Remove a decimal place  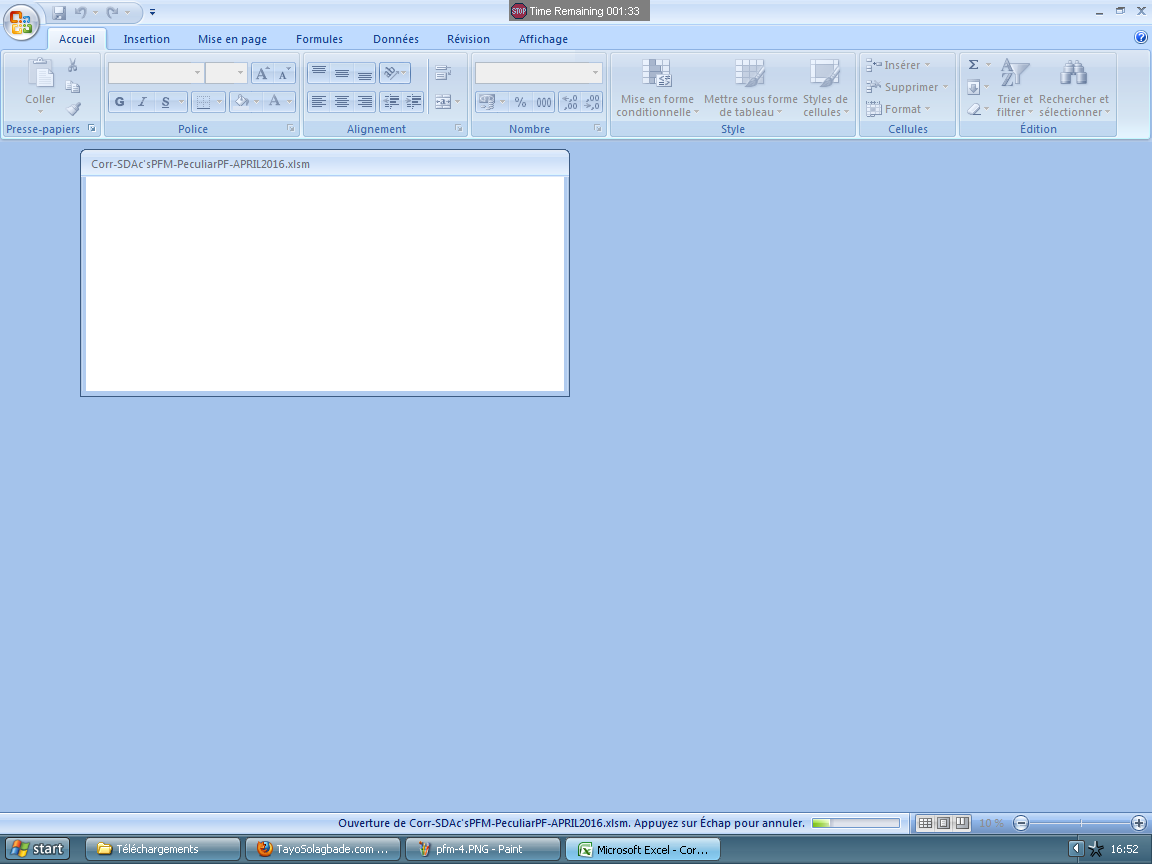[x=592, y=102]
